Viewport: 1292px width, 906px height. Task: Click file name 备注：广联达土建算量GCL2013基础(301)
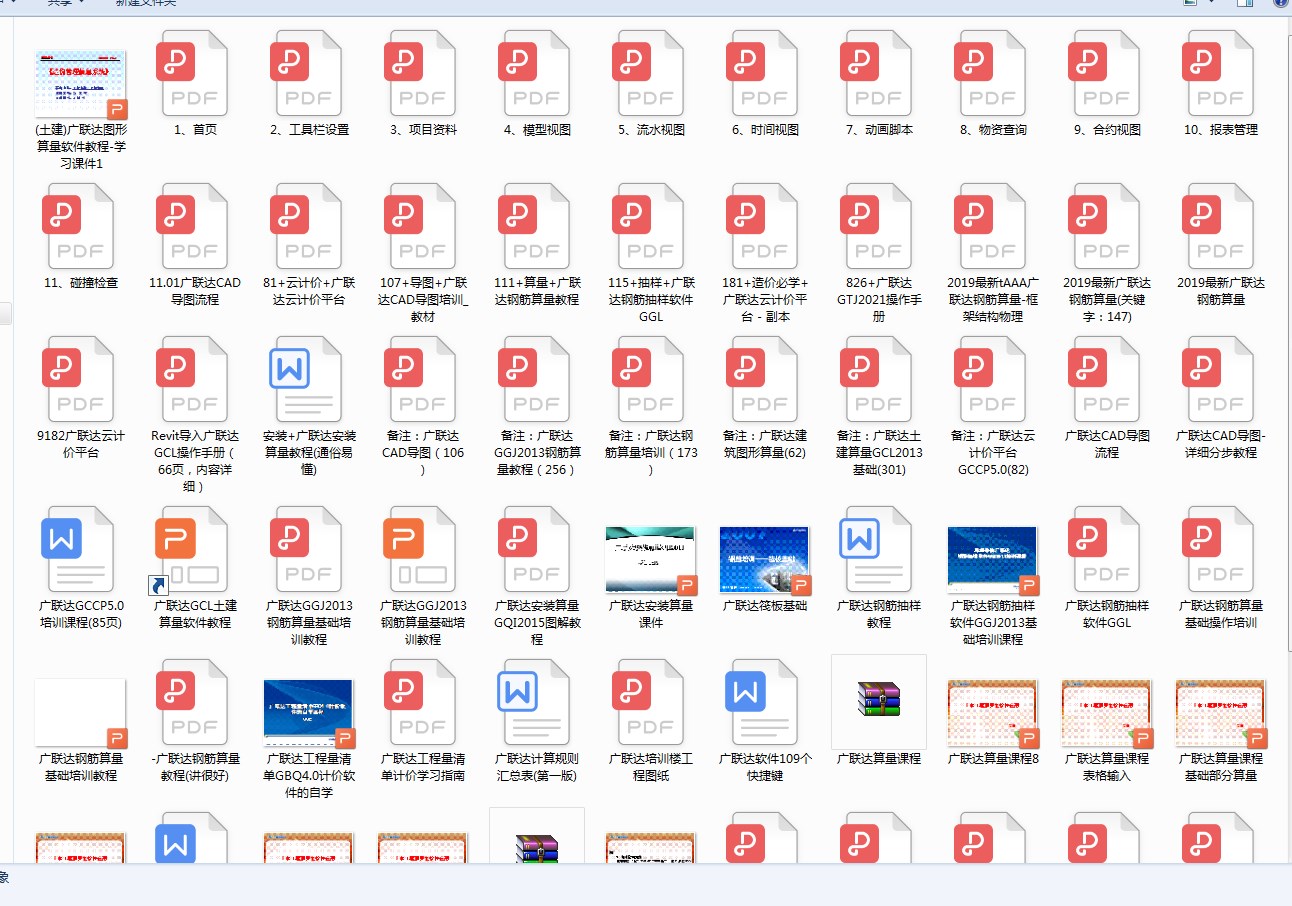[879, 452]
